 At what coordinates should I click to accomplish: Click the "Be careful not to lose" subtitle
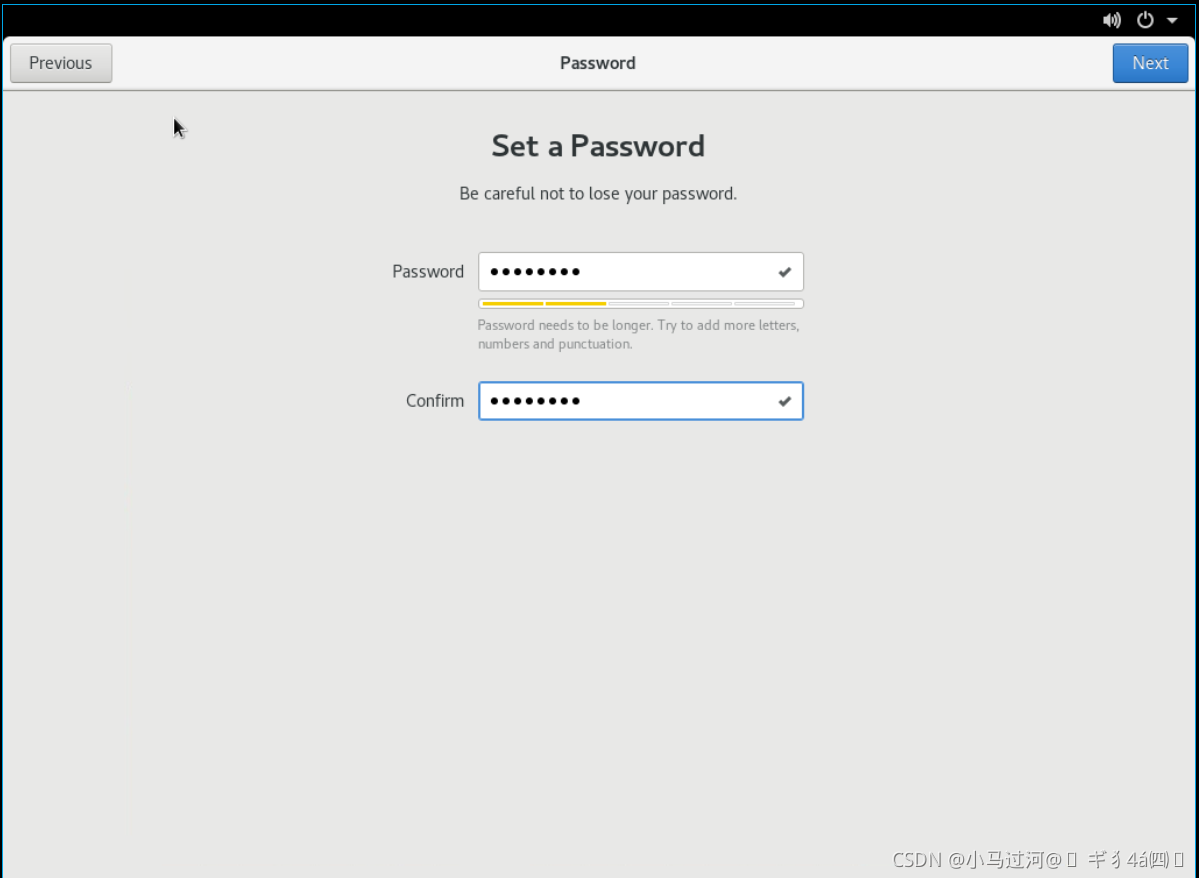tap(598, 194)
